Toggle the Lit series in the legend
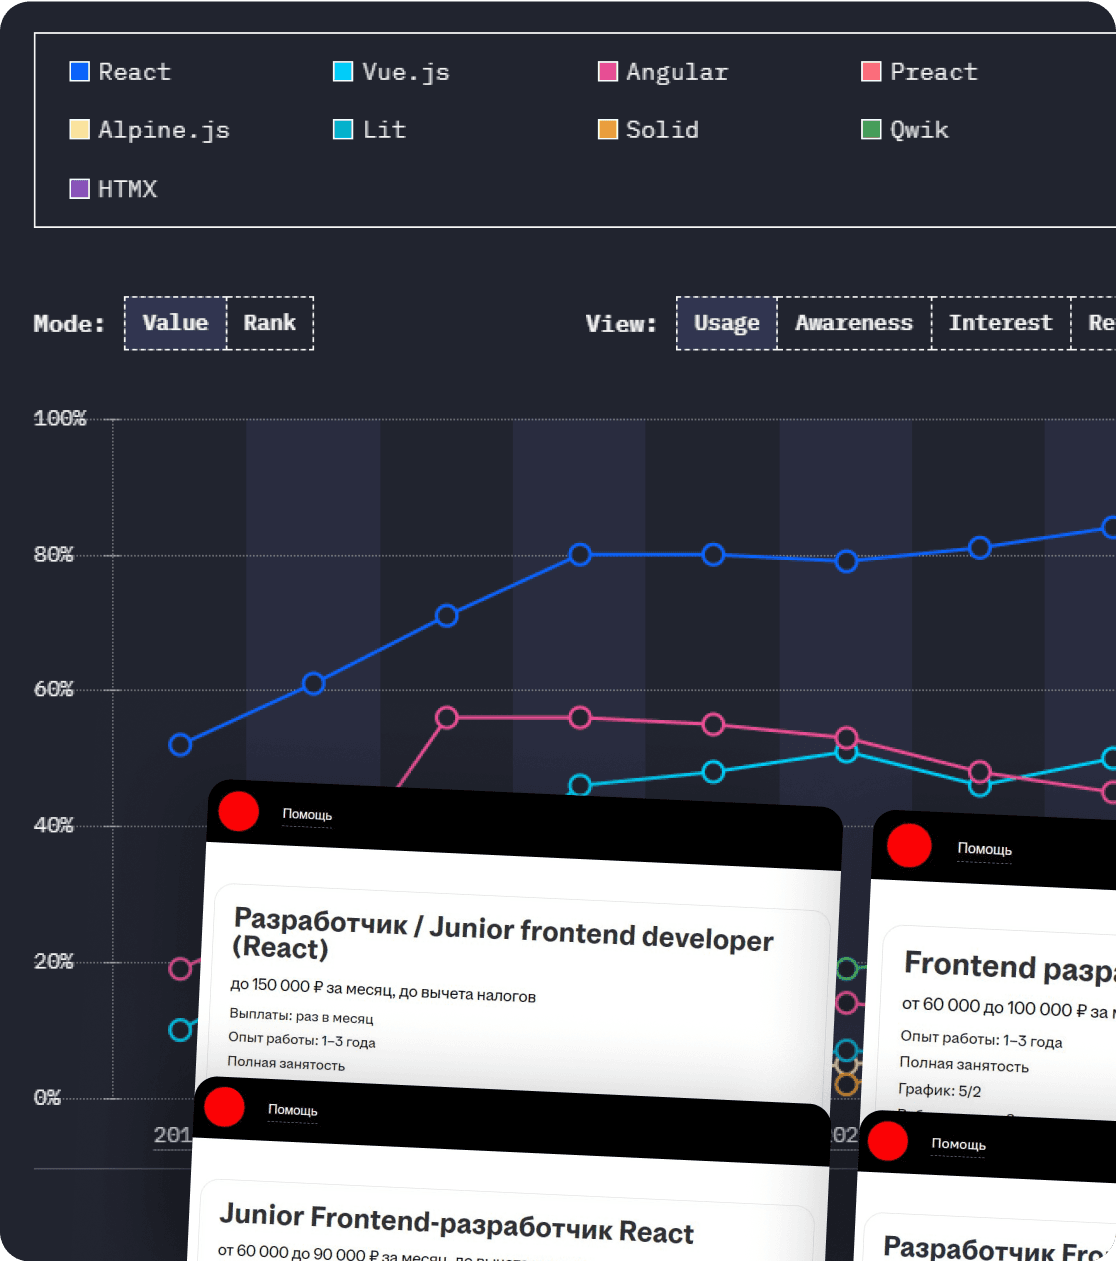1116x1261 pixels. pos(370,130)
